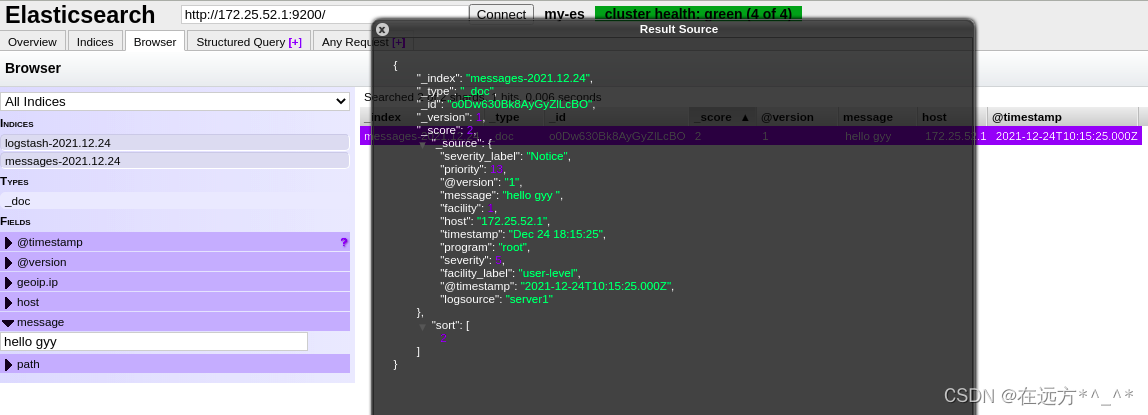
Task: Collapse the _source node in JSON
Action: tap(422, 144)
